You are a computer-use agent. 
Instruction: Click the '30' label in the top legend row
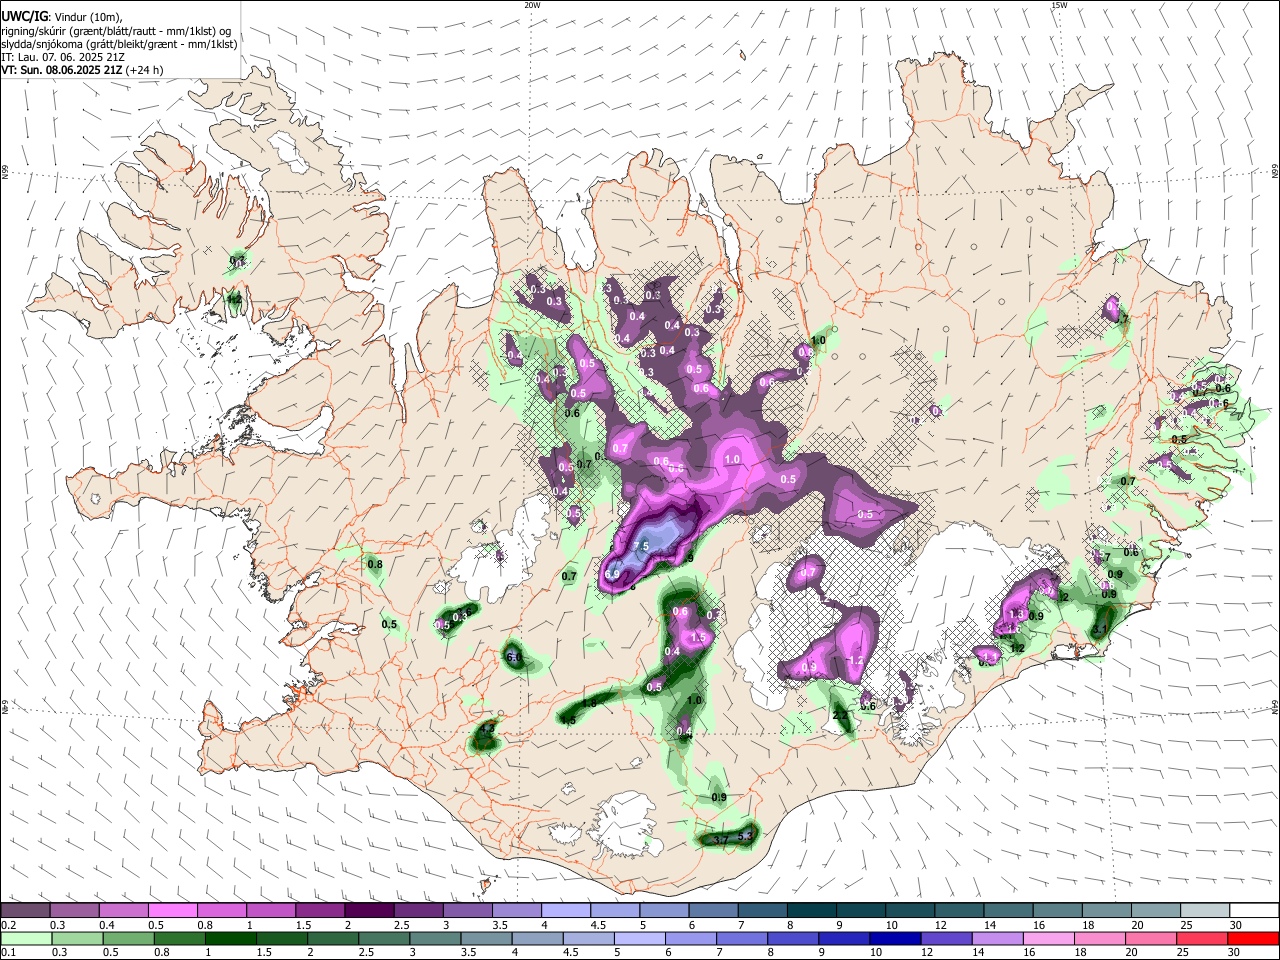tap(1235, 925)
